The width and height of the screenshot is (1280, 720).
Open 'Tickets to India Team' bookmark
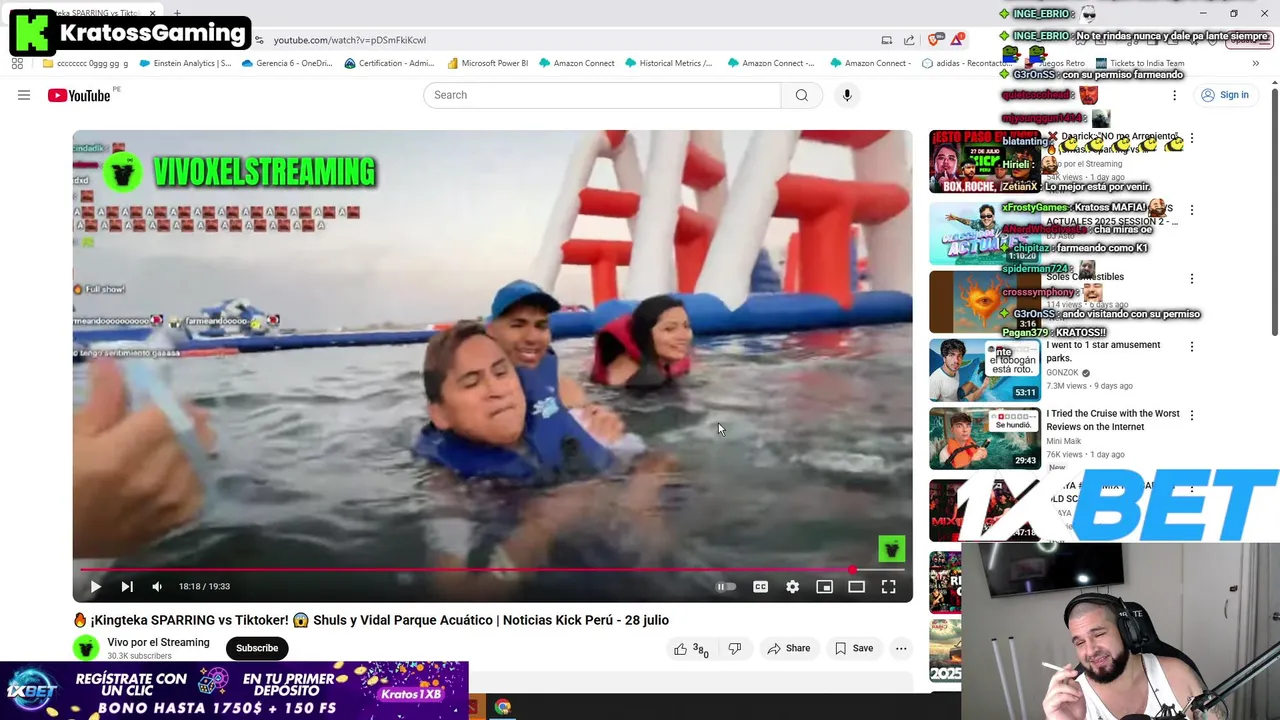pos(1140,63)
